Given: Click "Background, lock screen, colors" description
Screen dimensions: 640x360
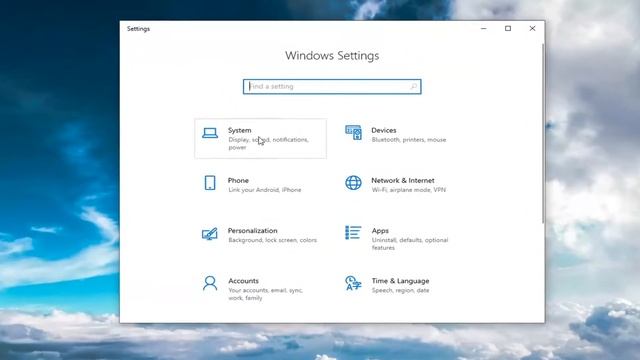Looking at the screenshot, I should [x=273, y=240].
